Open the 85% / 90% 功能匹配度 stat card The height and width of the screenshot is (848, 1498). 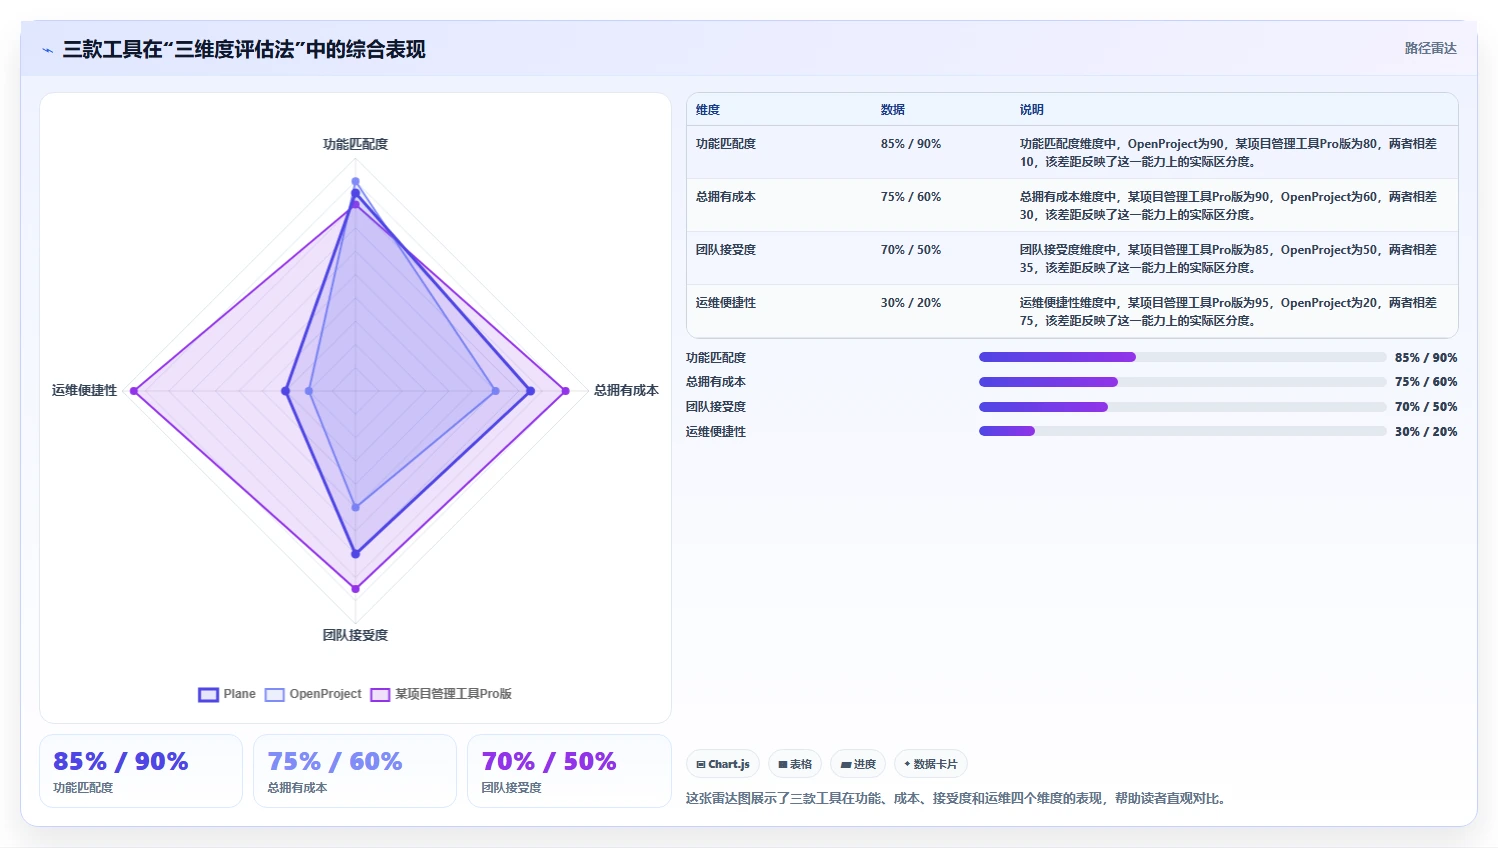[x=141, y=771]
